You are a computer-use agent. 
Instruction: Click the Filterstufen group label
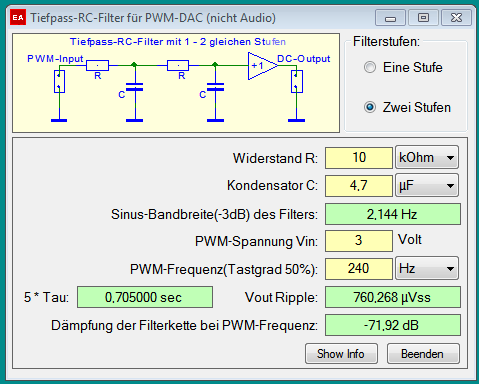[x=386, y=42]
